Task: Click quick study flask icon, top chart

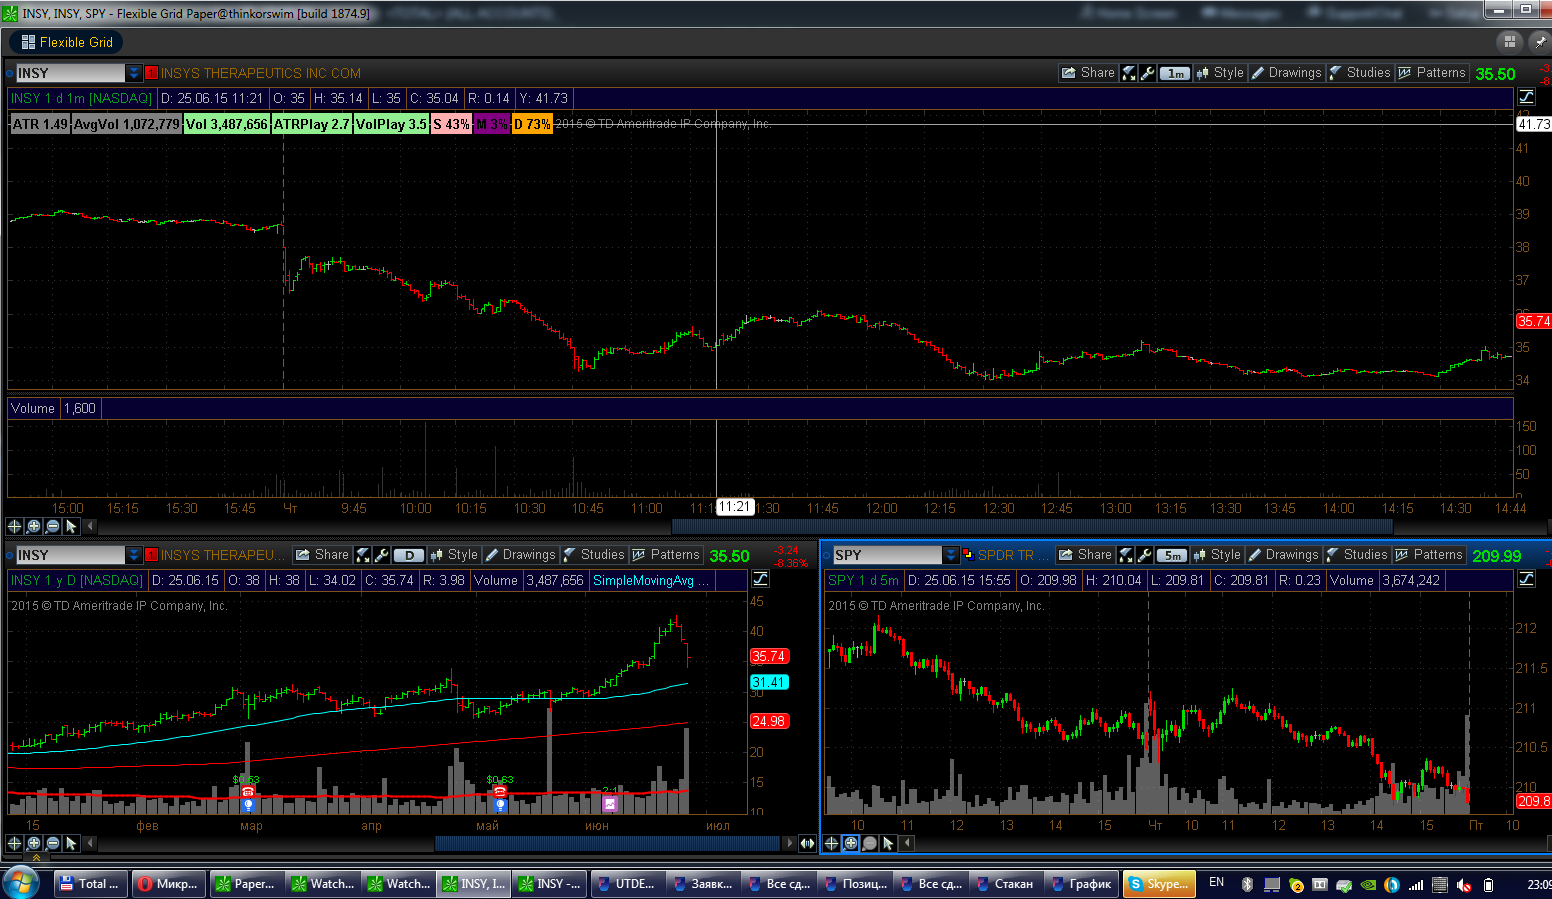Action: point(1129,73)
